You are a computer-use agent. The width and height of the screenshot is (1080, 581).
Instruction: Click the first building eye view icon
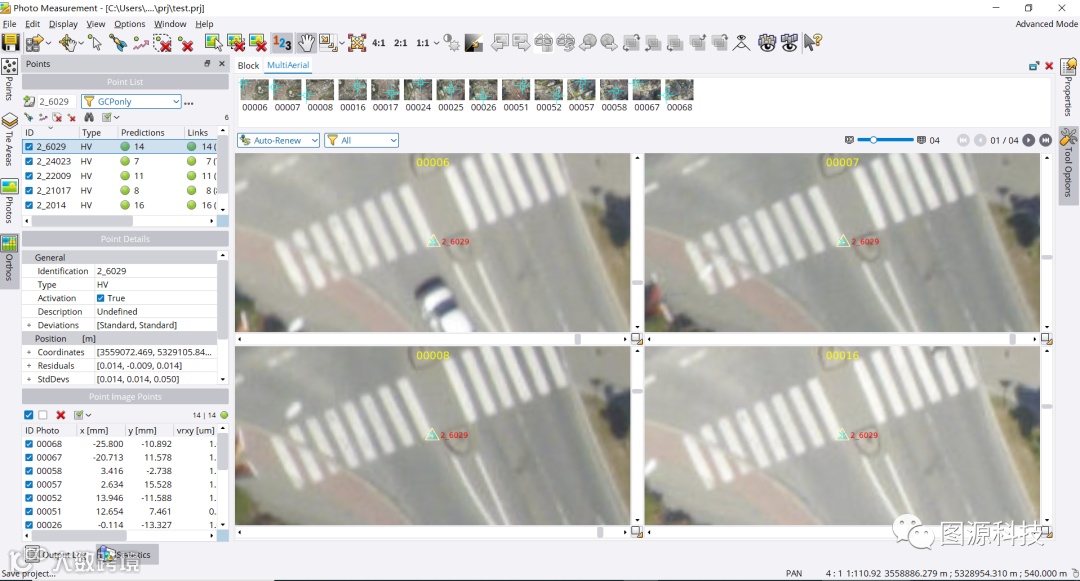click(x=767, y=43)
